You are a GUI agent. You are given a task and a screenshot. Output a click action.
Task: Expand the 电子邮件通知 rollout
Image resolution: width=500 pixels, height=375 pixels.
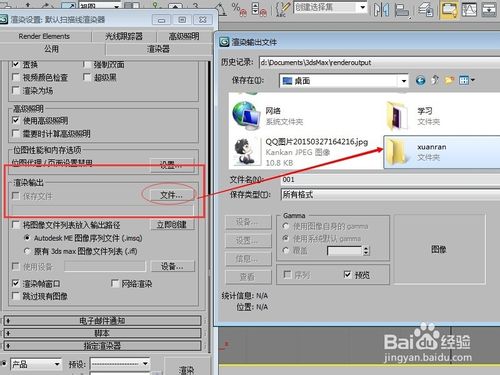(x=102, y=321)
